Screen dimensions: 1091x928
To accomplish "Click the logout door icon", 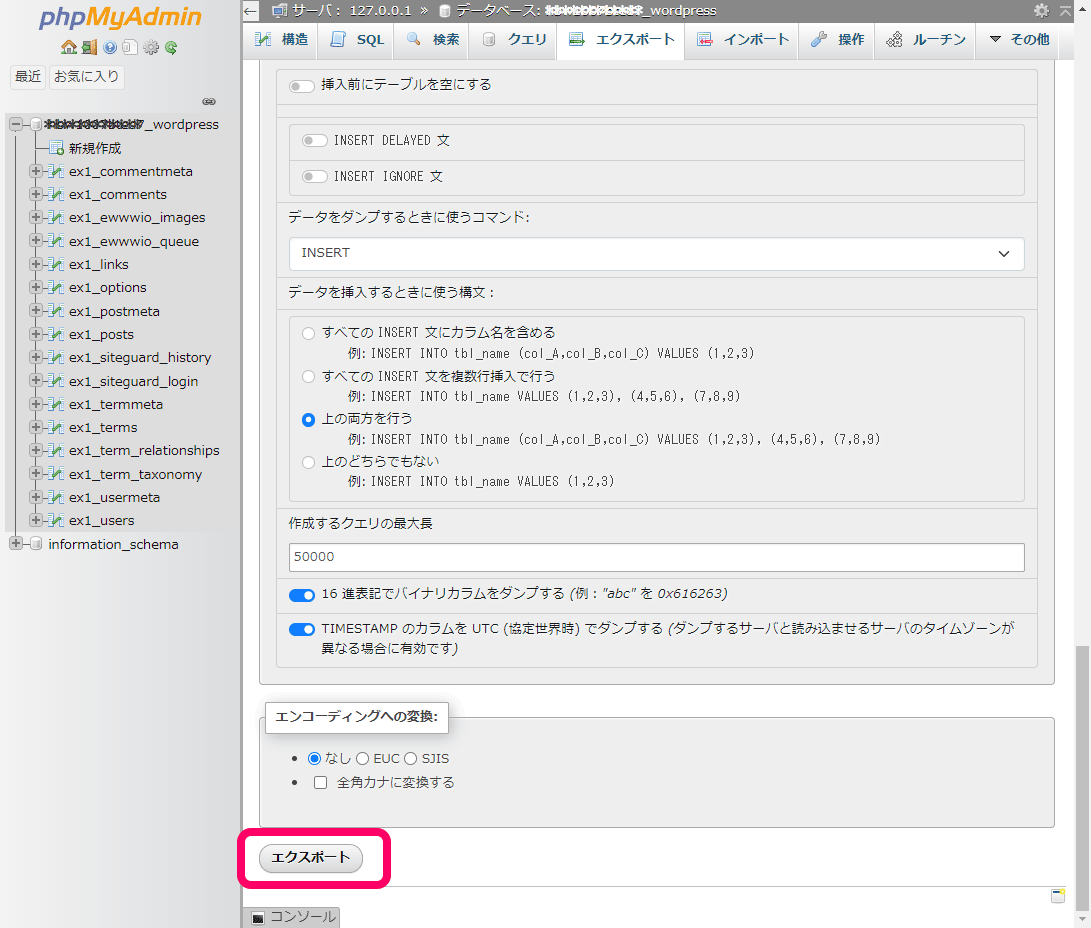I will 89,47.
